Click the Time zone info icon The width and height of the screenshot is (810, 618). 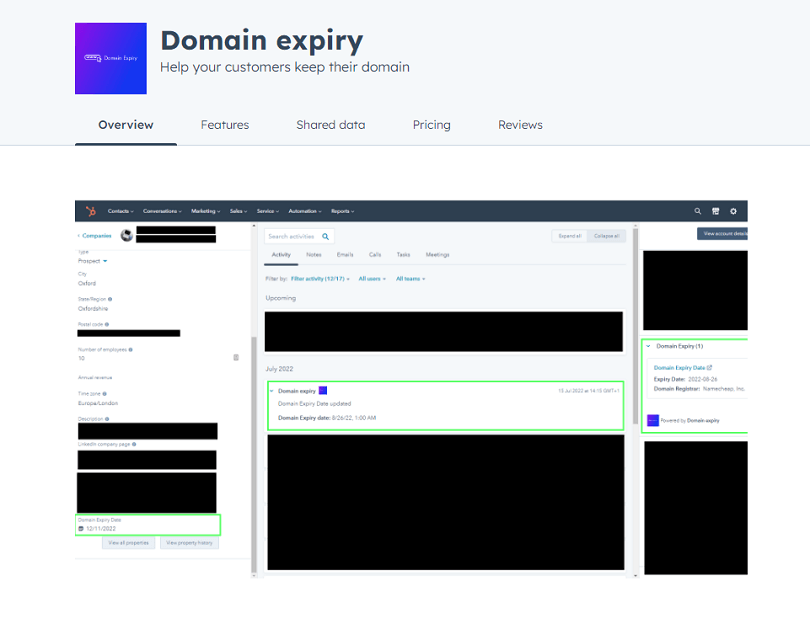[104, 394]
